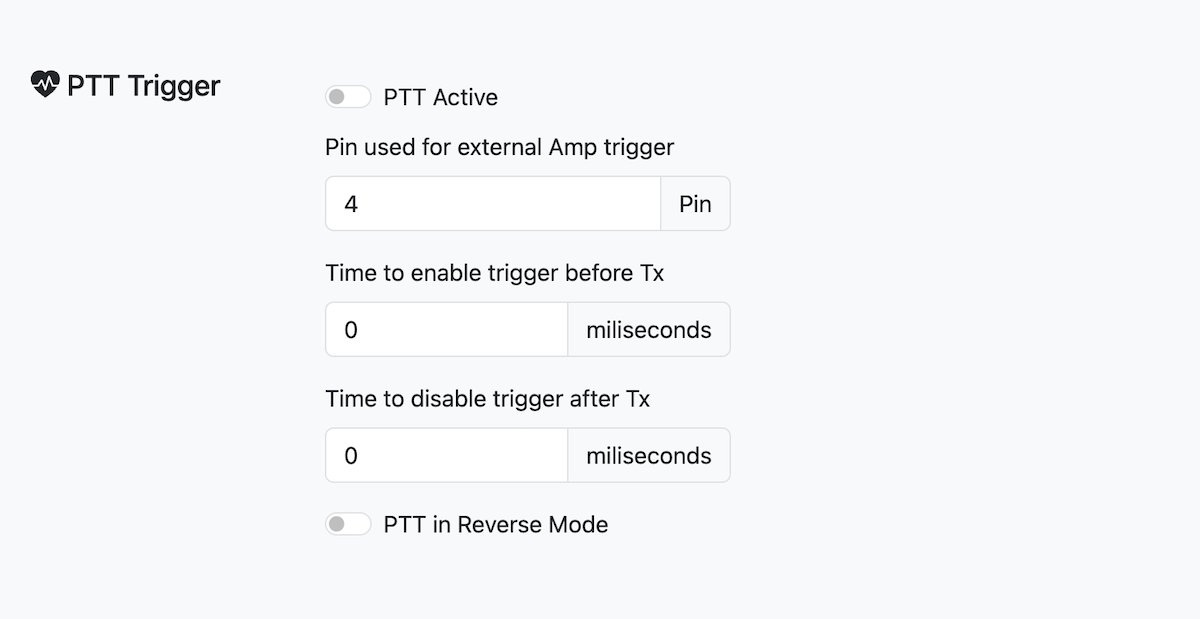Image resolution: width=1200 pixels, height=619 pixels.
Task: Focus the enable trigger before Tx field
Action: (446, 330)
